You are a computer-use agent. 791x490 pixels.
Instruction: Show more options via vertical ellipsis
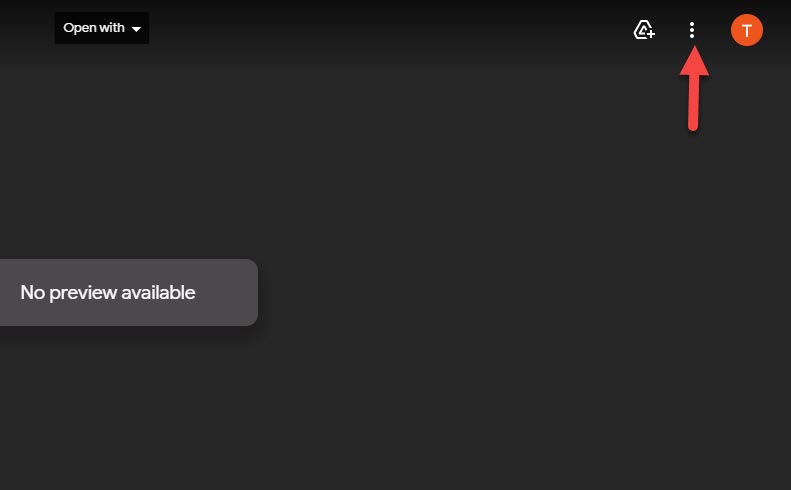[692, 30]
